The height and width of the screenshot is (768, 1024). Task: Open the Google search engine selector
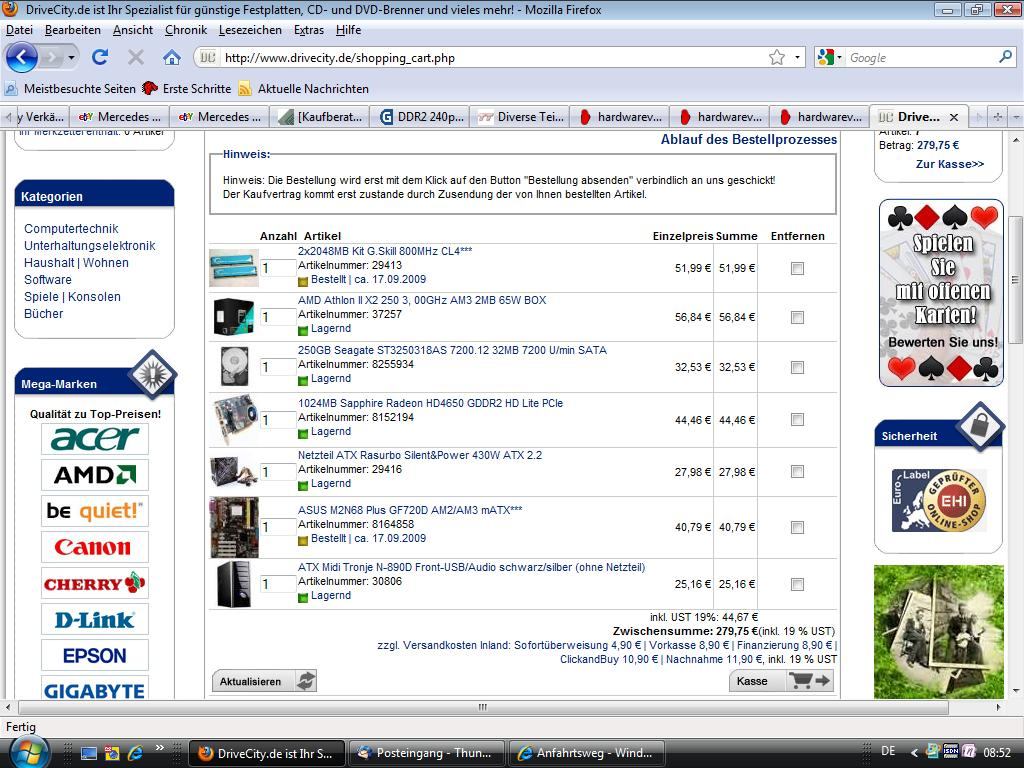pos(830,57)
